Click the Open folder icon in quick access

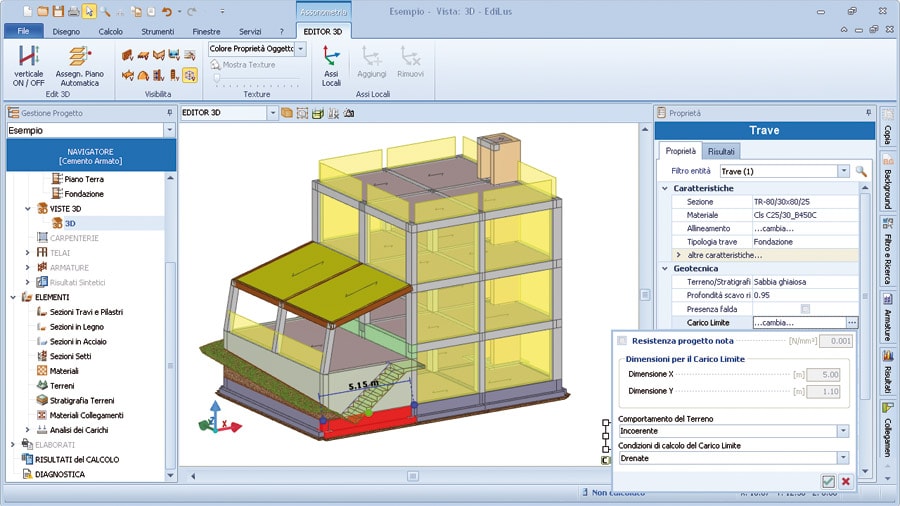pyautogui.click(x=43, y=11)
